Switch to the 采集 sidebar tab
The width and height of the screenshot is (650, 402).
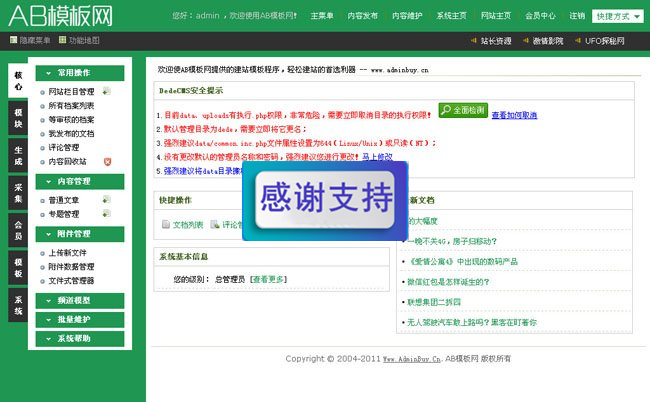tap(18, 193)
